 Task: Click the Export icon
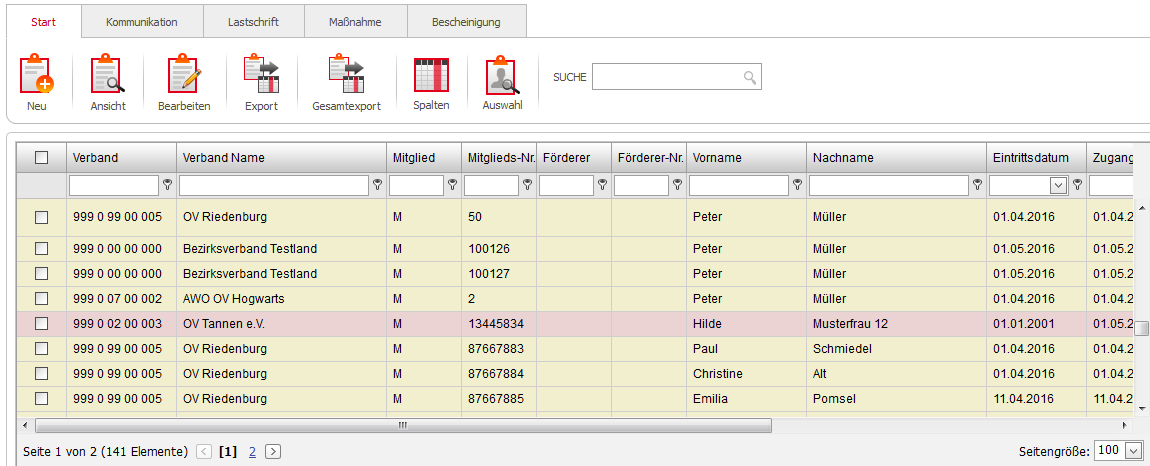pyautogui.click(x=261, y=74)
